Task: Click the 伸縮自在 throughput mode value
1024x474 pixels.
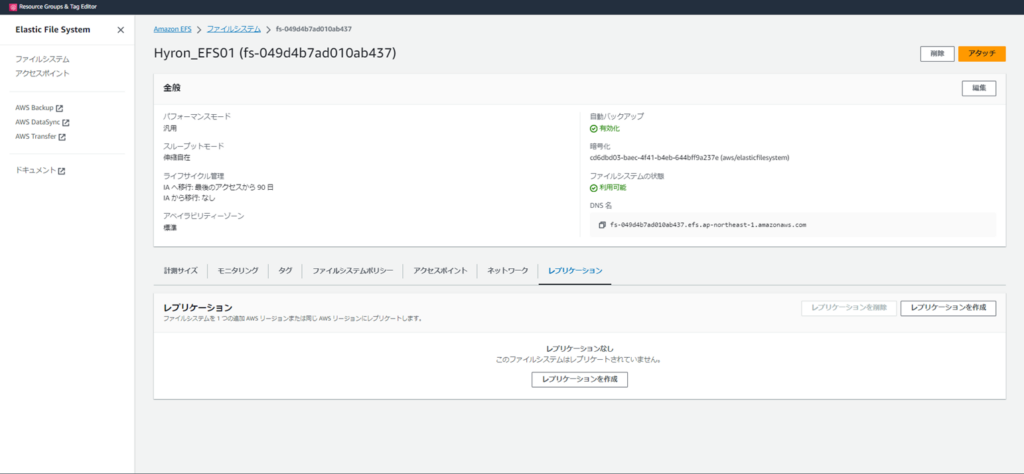Action: (176, 158)
